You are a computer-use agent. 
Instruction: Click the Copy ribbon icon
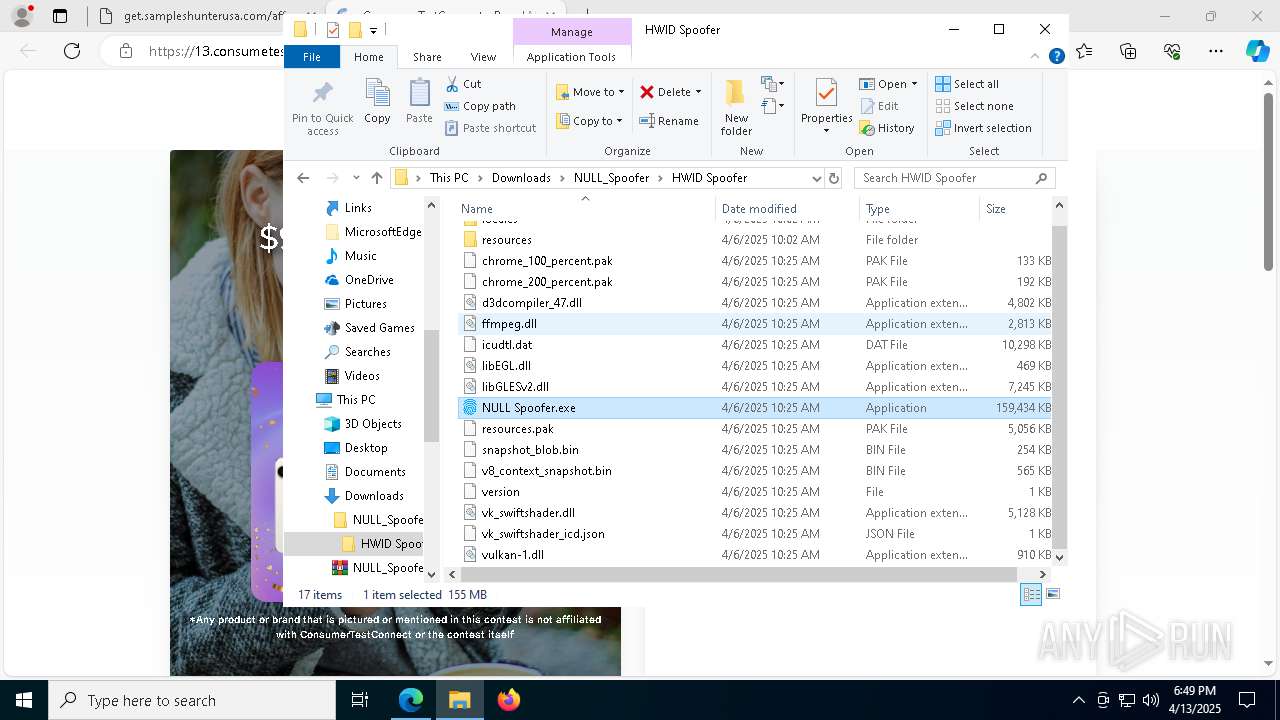(x=377, y=102)
